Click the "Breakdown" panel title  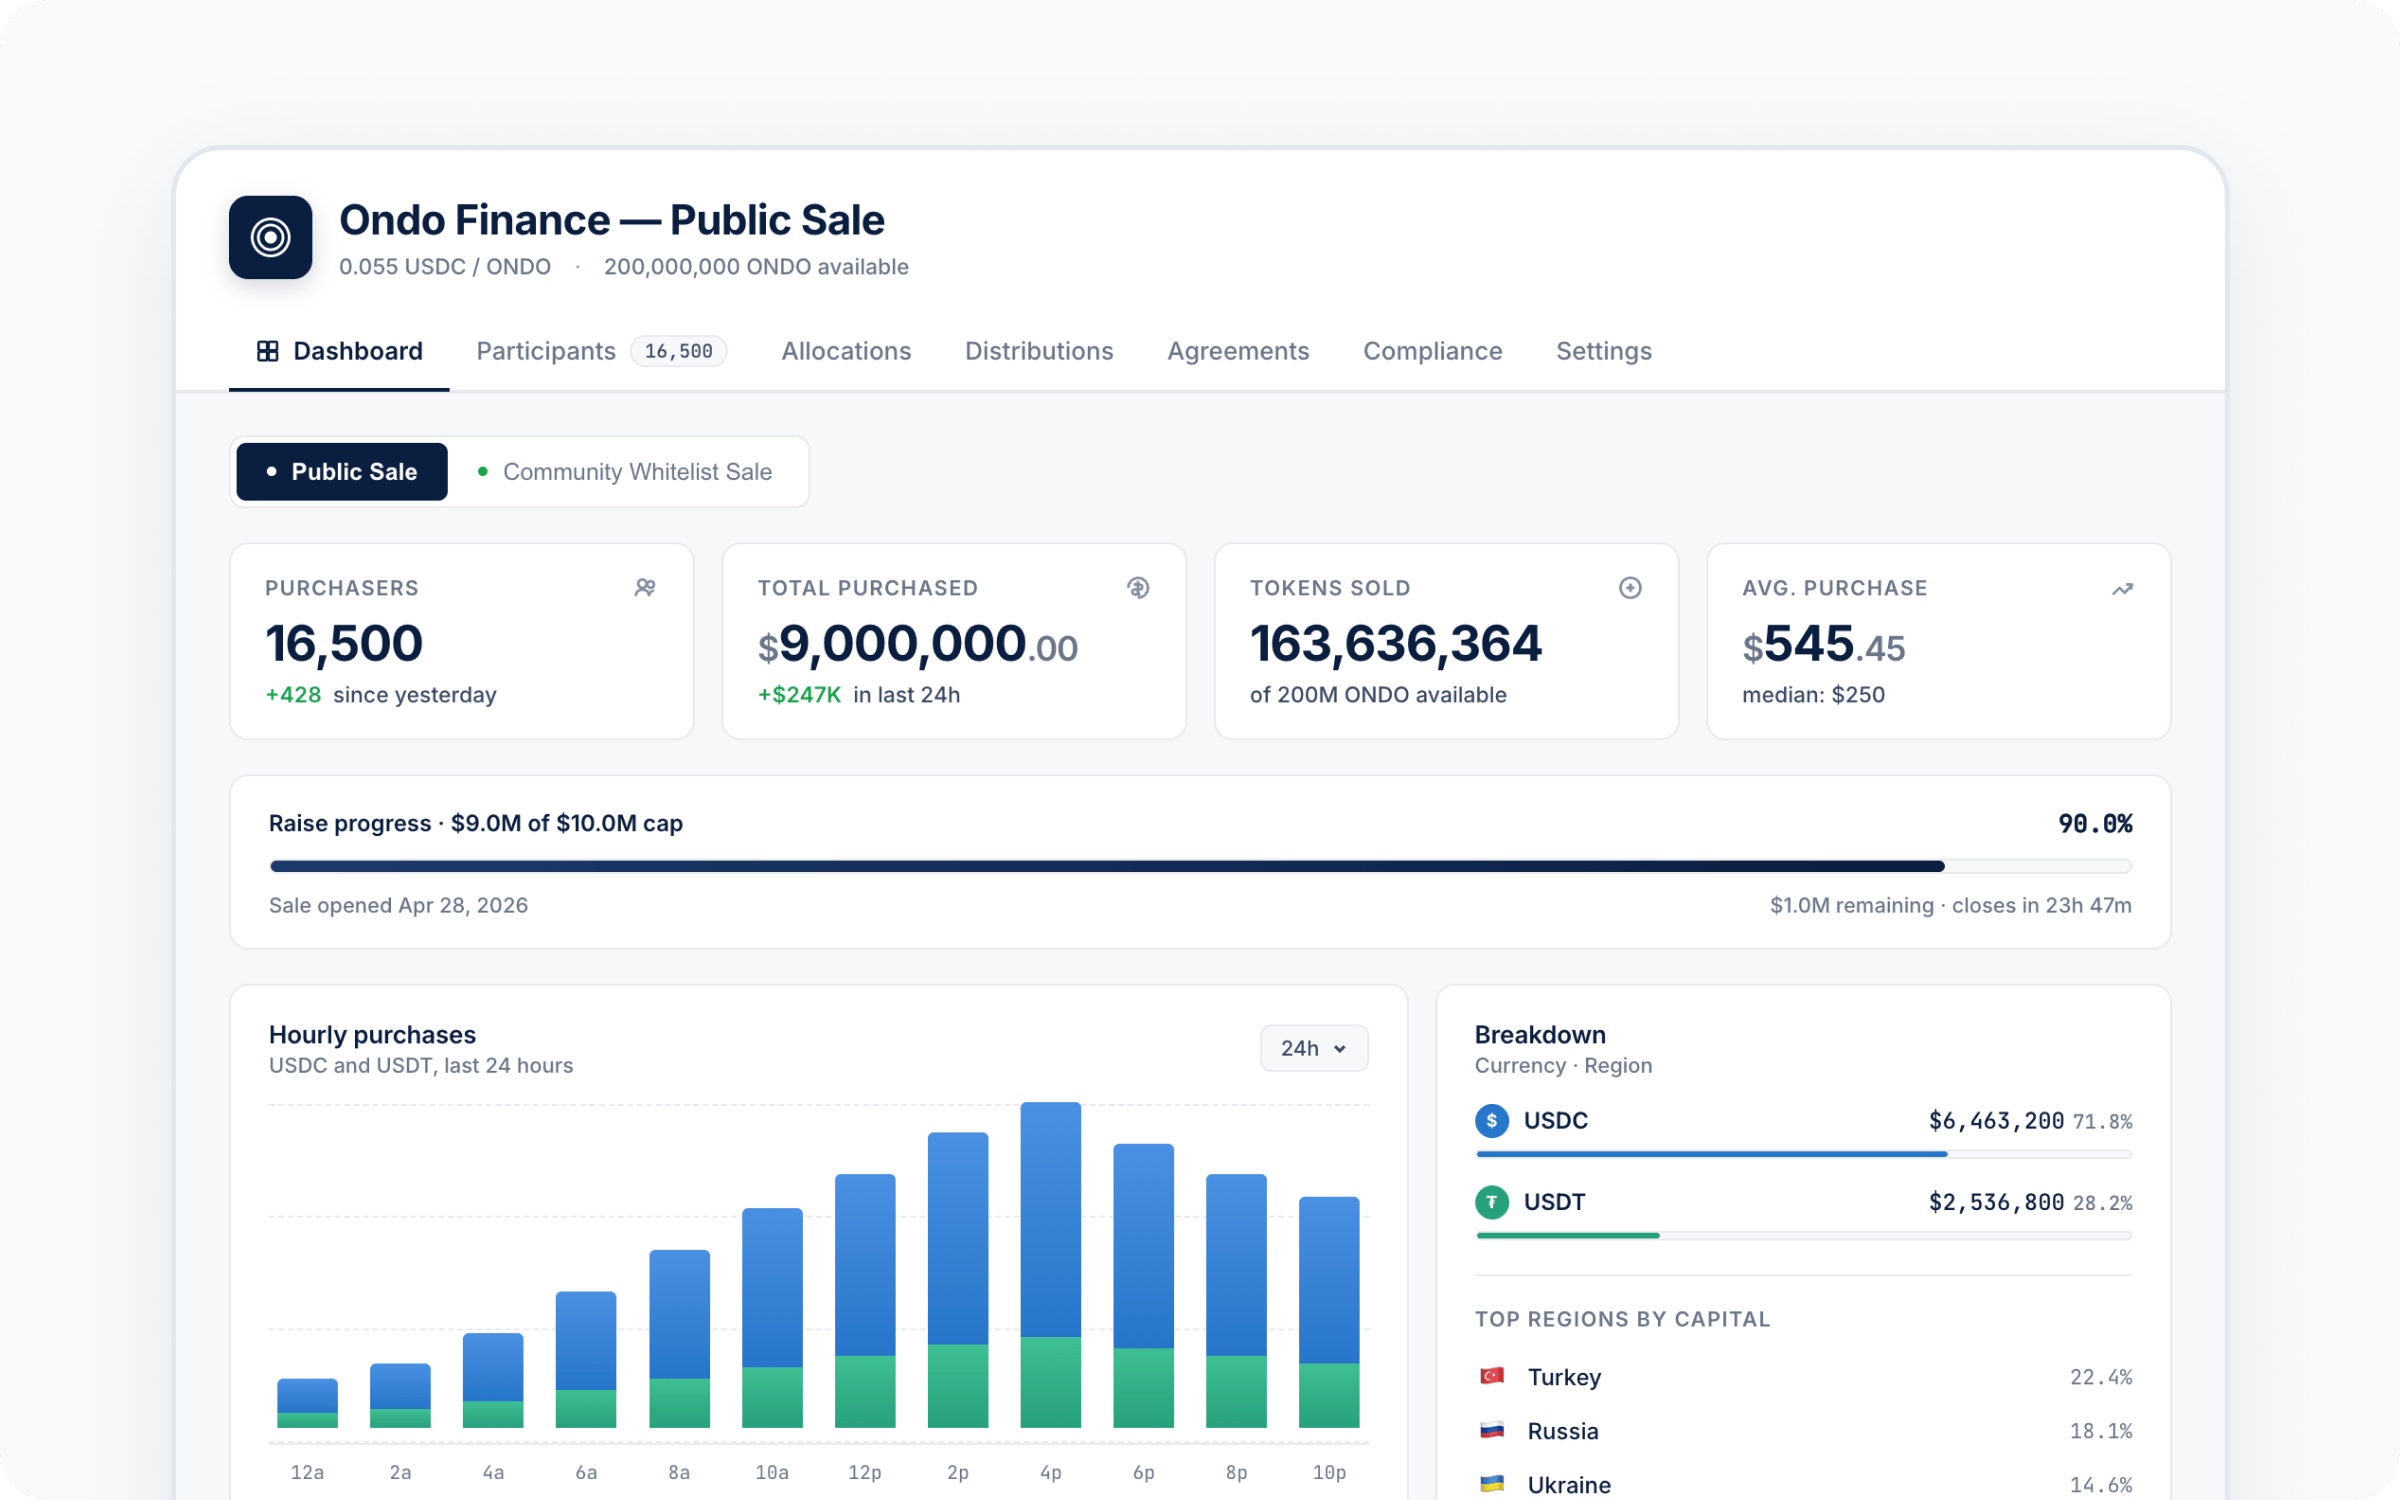tap(1540, 1034)
